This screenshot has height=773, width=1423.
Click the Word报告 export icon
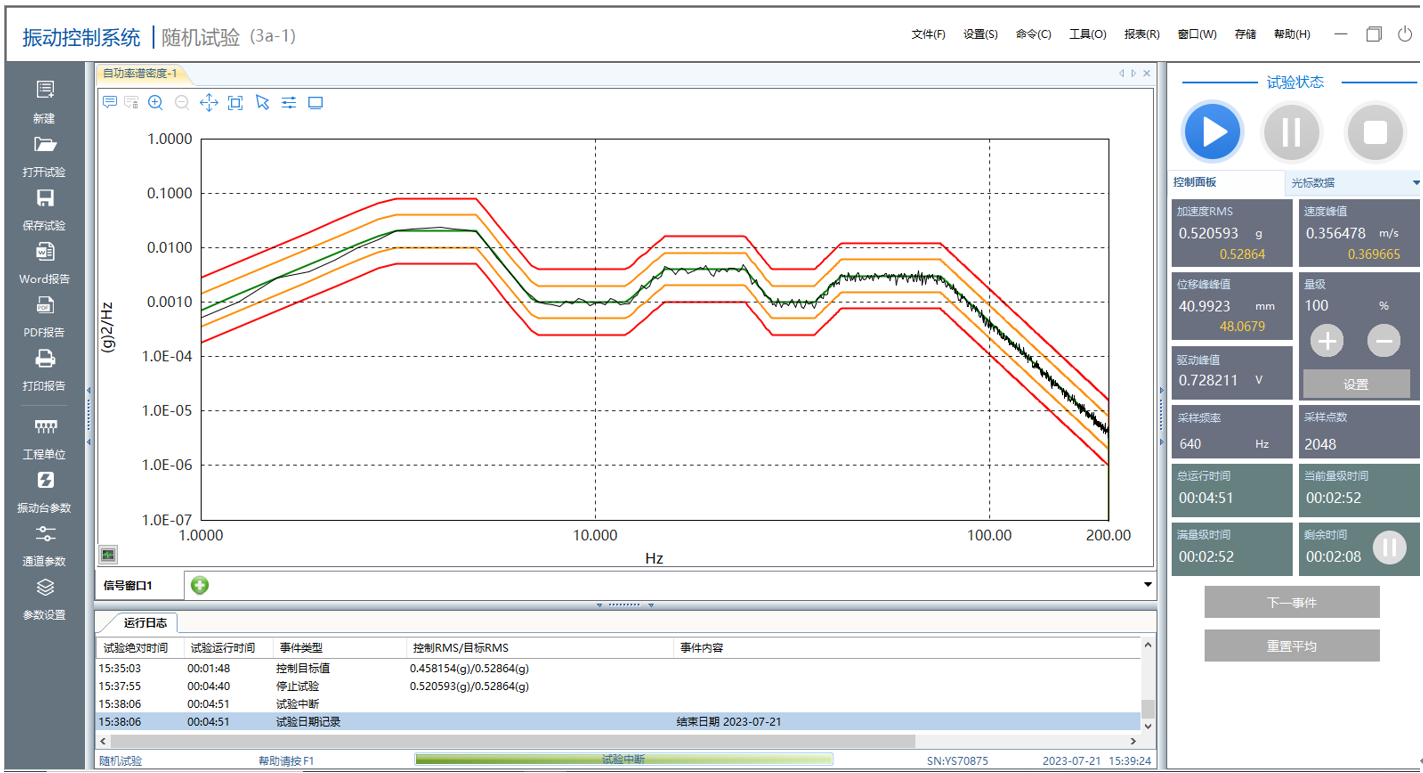45,252
